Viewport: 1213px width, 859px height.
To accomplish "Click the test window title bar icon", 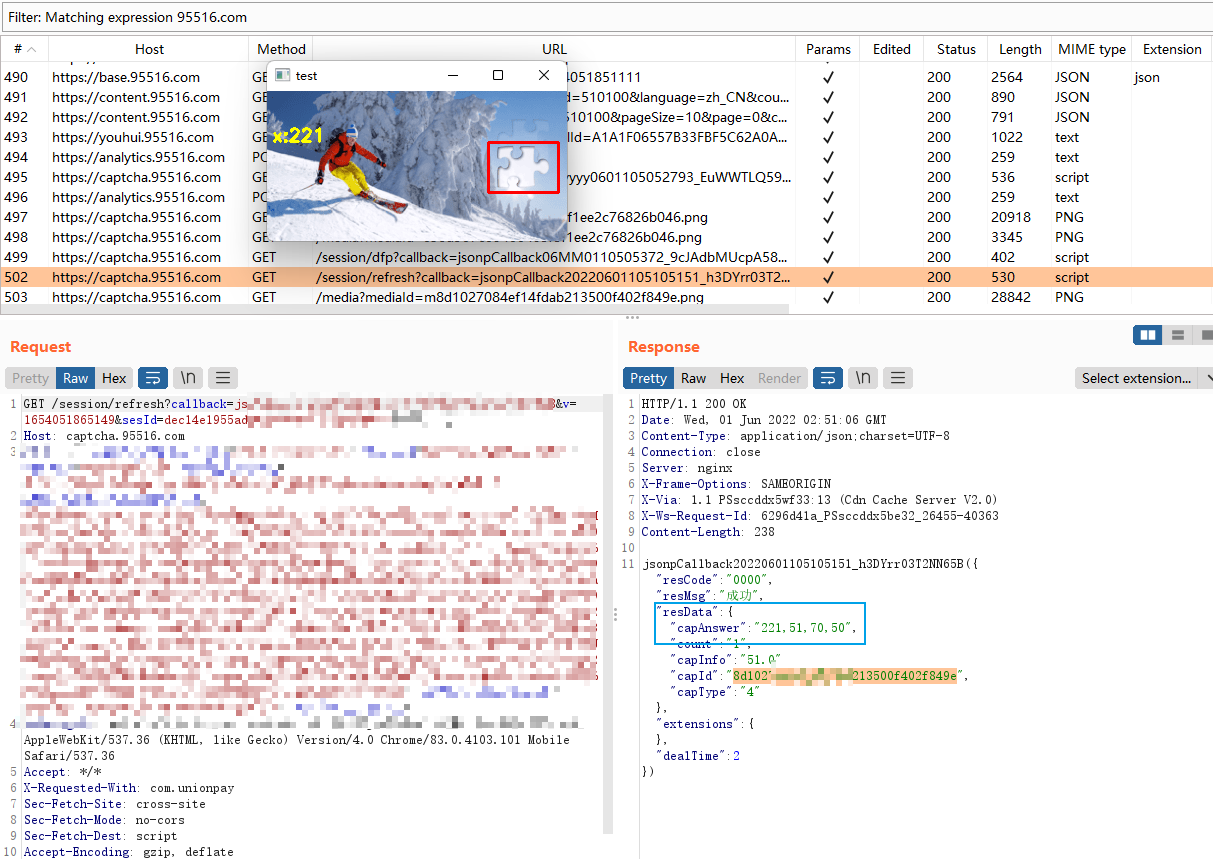I will (x=282, y=75).
